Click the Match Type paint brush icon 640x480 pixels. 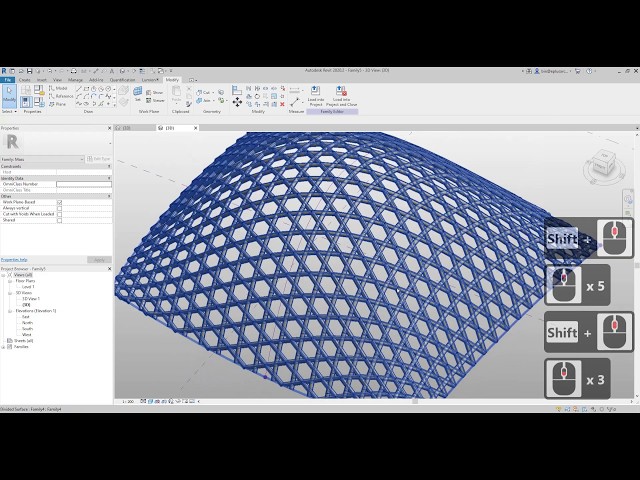pyautogui.click(x=189, y=104)
